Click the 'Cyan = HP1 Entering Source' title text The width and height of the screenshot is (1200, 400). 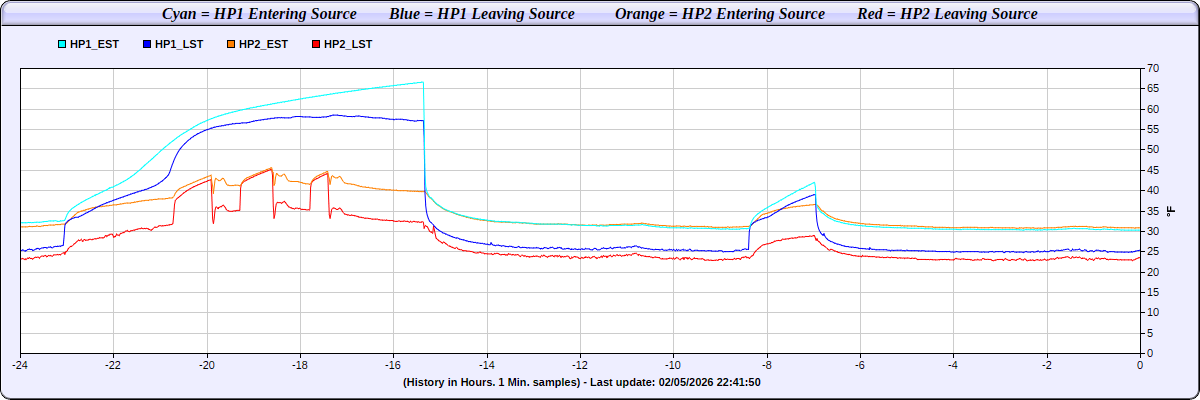(259, 14)
